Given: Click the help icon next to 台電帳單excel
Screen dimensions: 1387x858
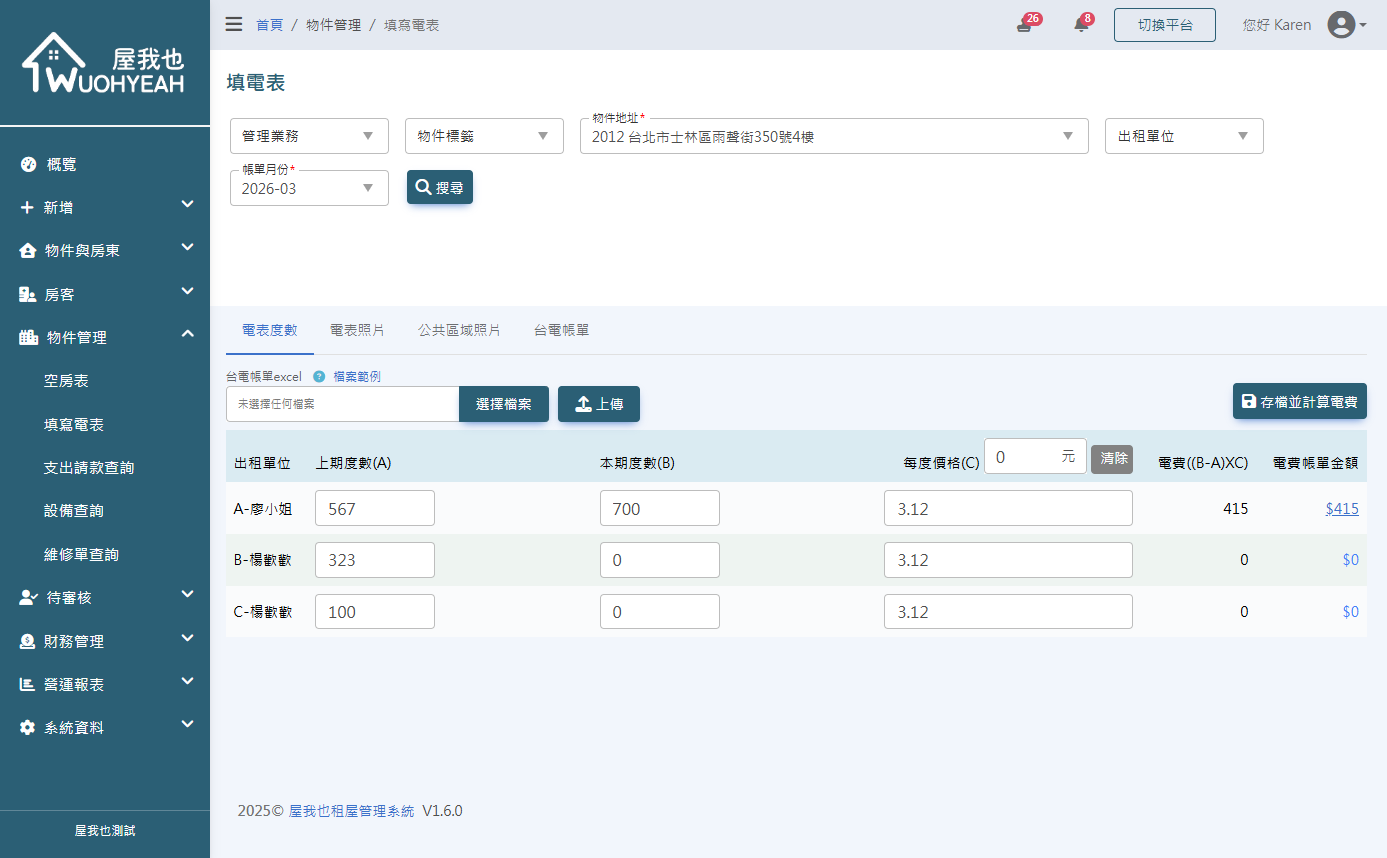Looking at the screenshot, I should pos(319,377).
